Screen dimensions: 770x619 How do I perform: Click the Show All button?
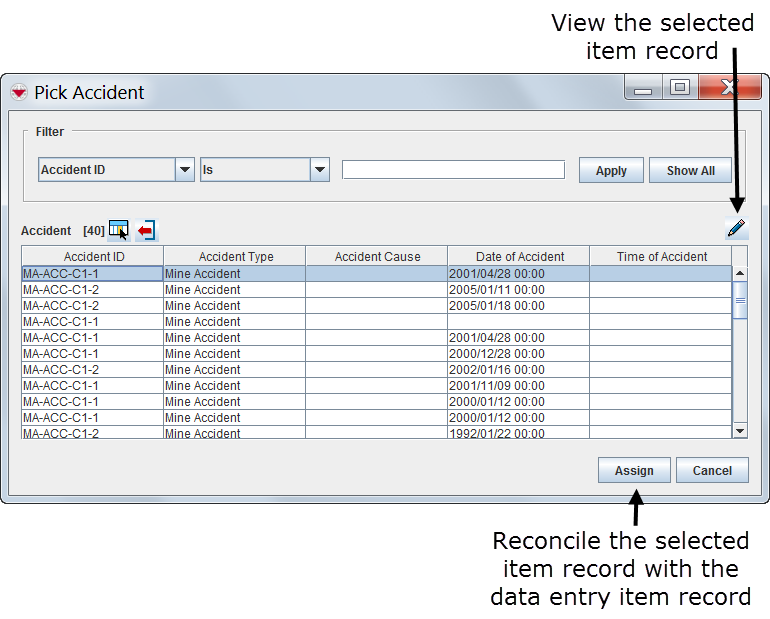click(x=690, y=170)
